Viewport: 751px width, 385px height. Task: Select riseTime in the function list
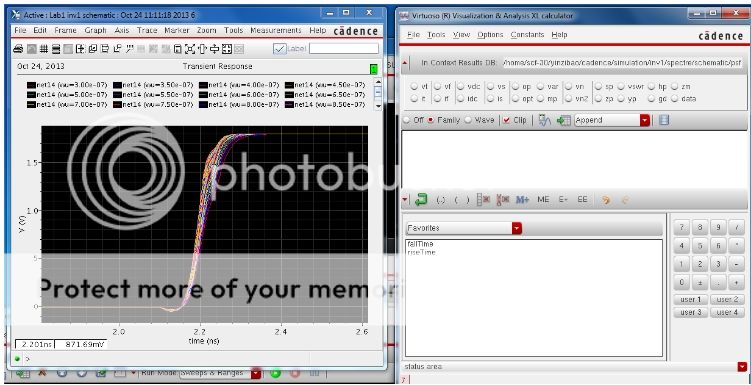tap(421, 252)
